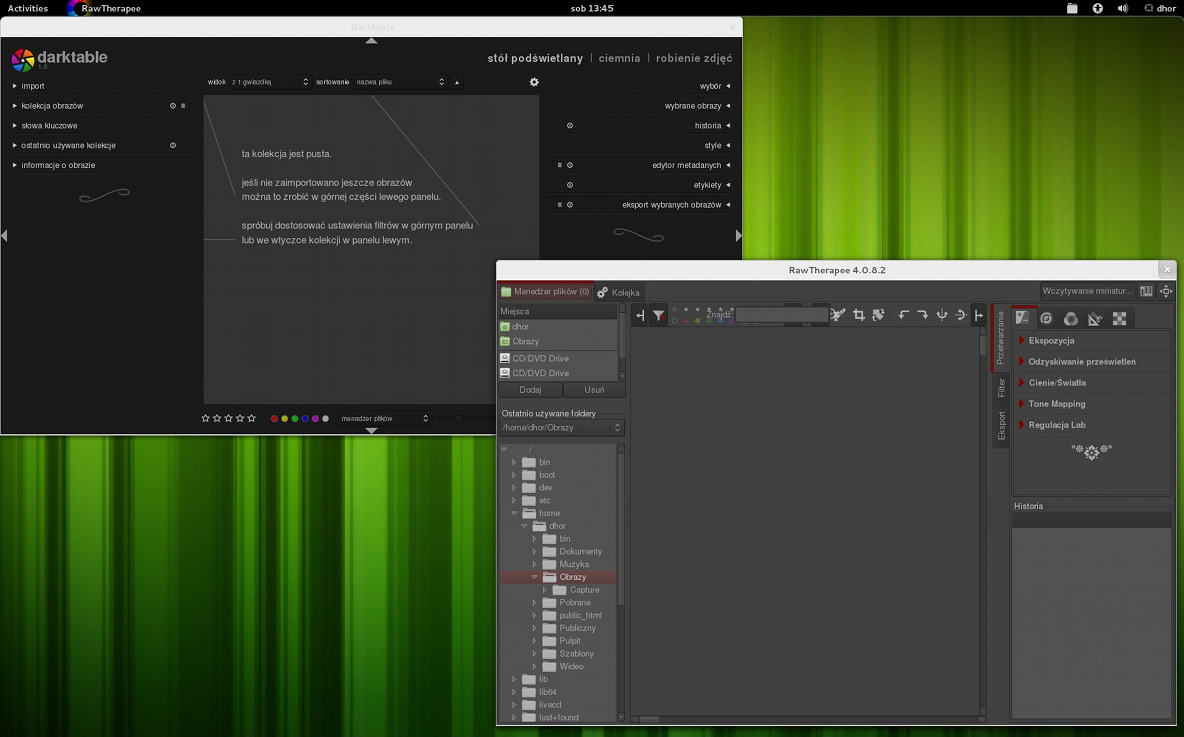The image size is (1184, 737).
Task: Toggle sort order arrow in darktable
Action: (456, 82)
